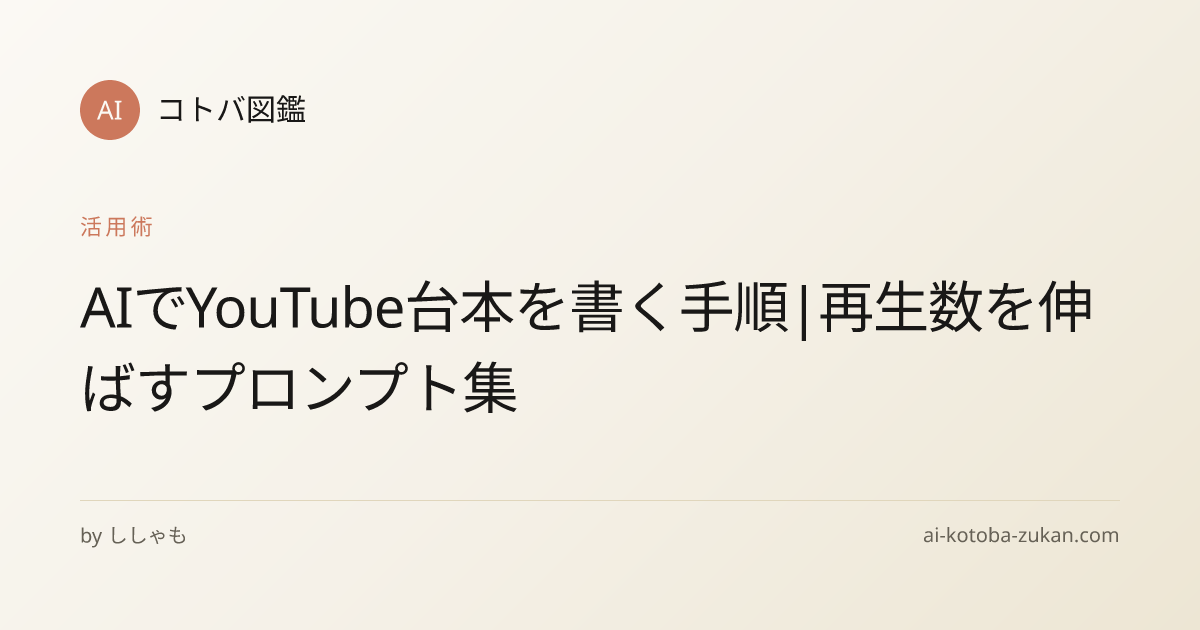Viewport: 1200px width, 630px height.
Task: Click the orange AI logo circle
Action: click(x=110, y=110)
